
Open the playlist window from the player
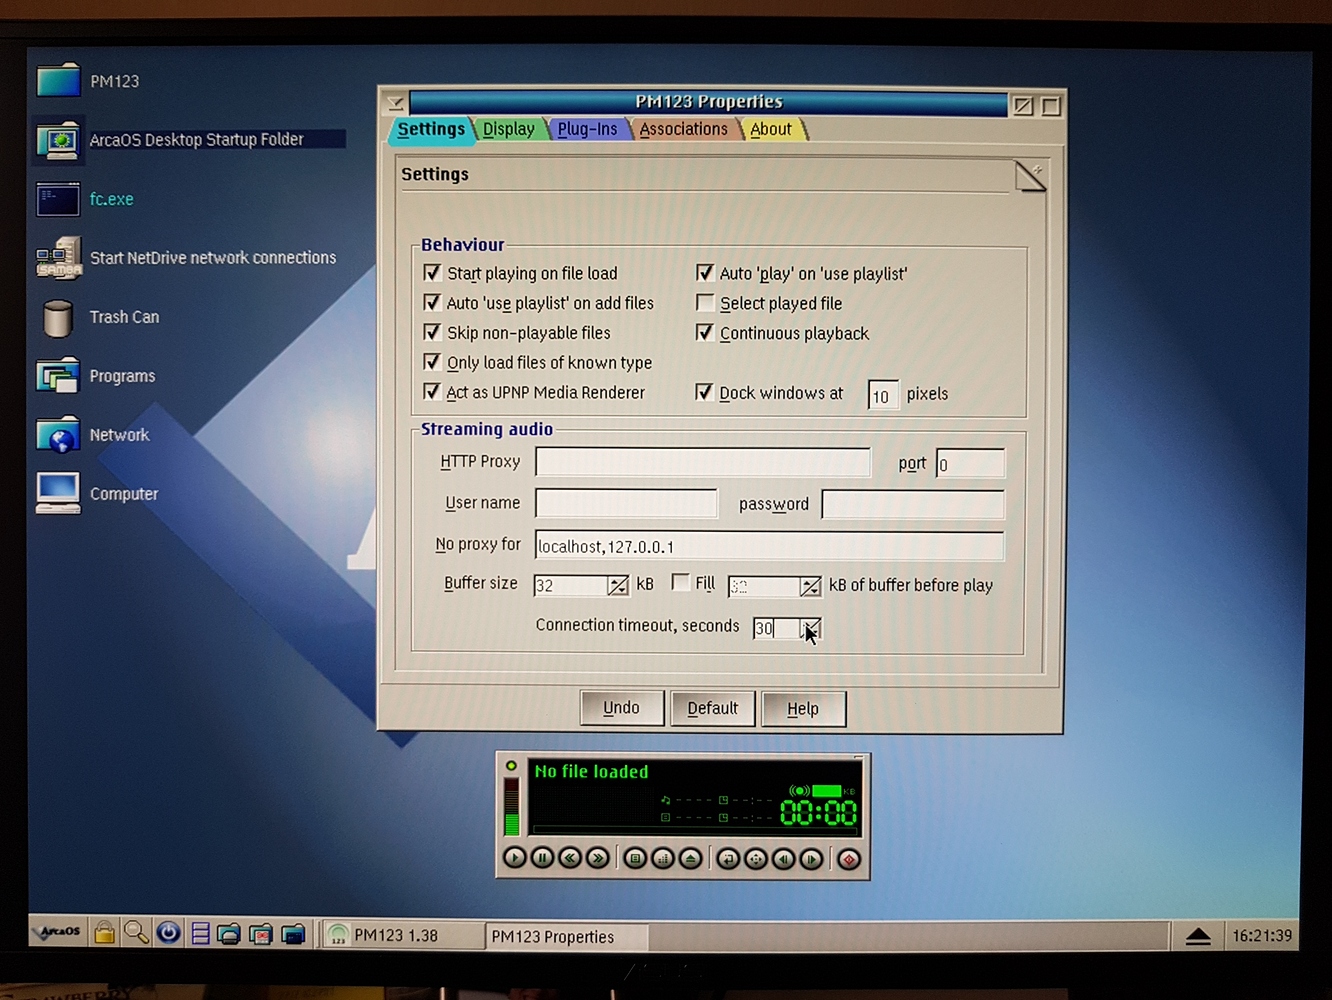coord(635,858)
